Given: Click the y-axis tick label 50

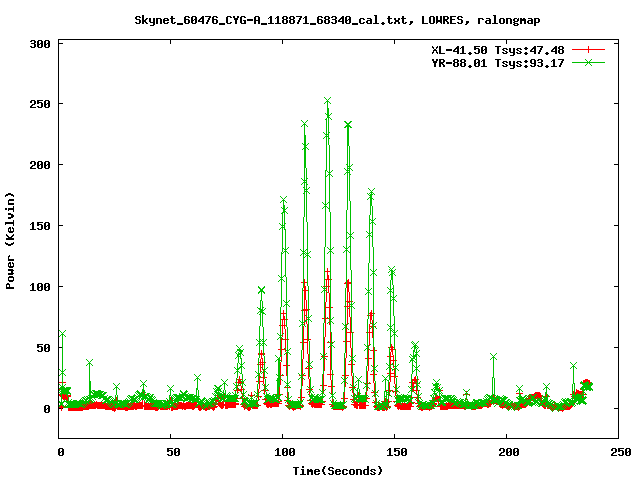Looking at the screenshot, I should [44, 348].
